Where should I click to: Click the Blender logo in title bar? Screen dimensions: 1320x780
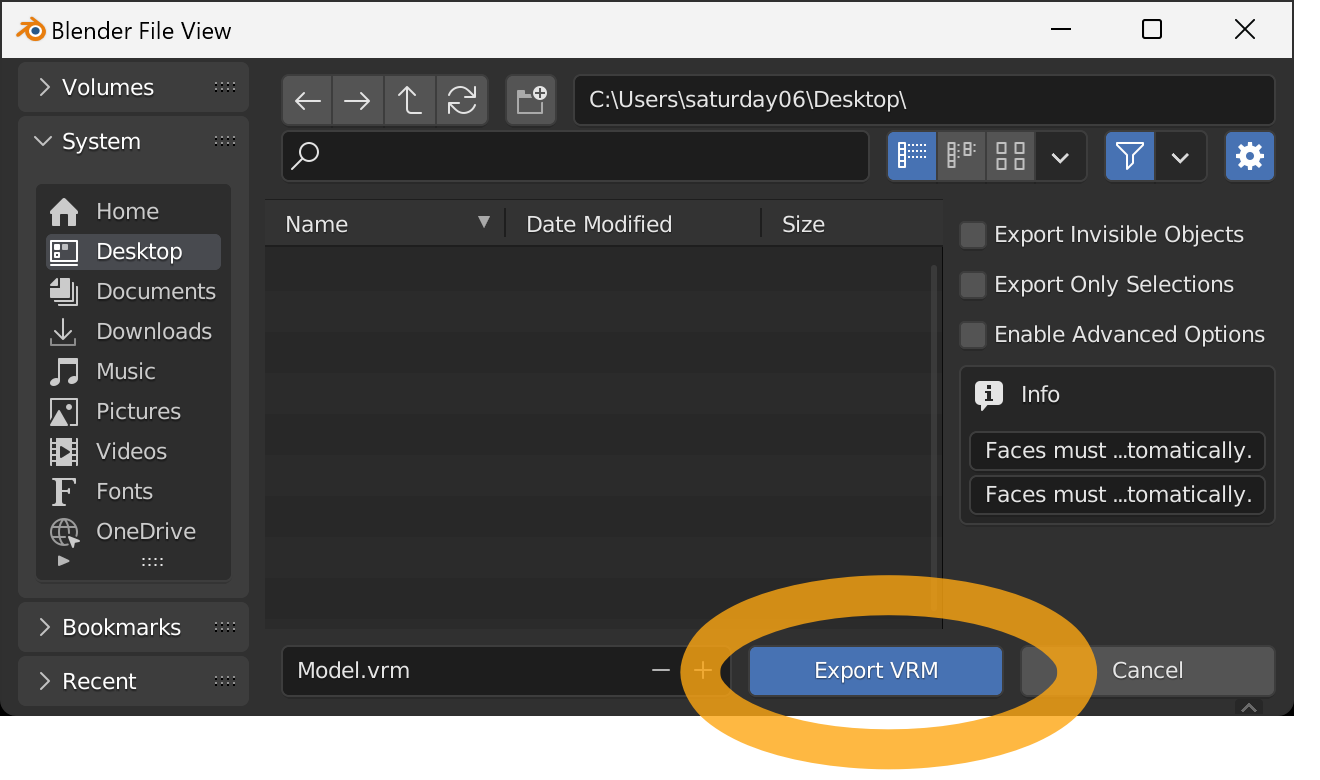pyautogui.click(x=31, y=29)
